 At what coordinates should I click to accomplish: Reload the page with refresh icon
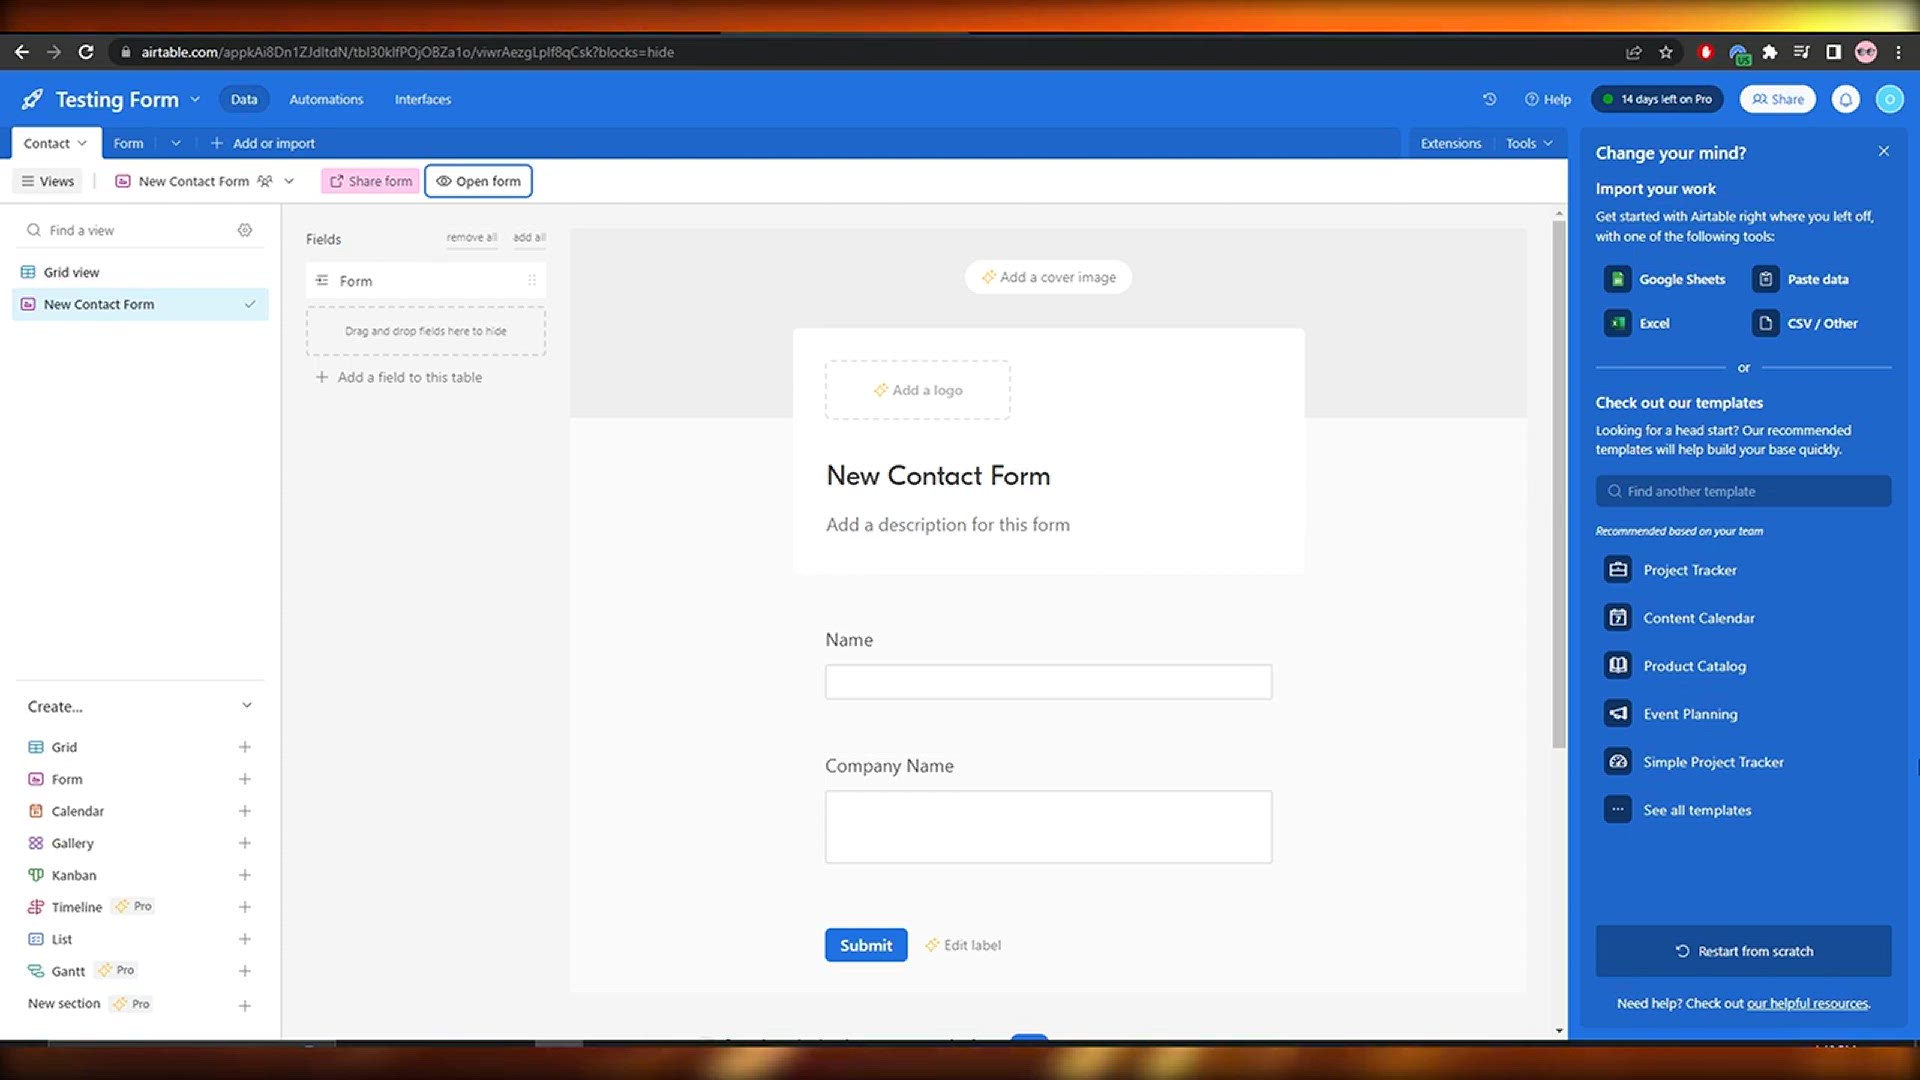[x=86, y=52]
